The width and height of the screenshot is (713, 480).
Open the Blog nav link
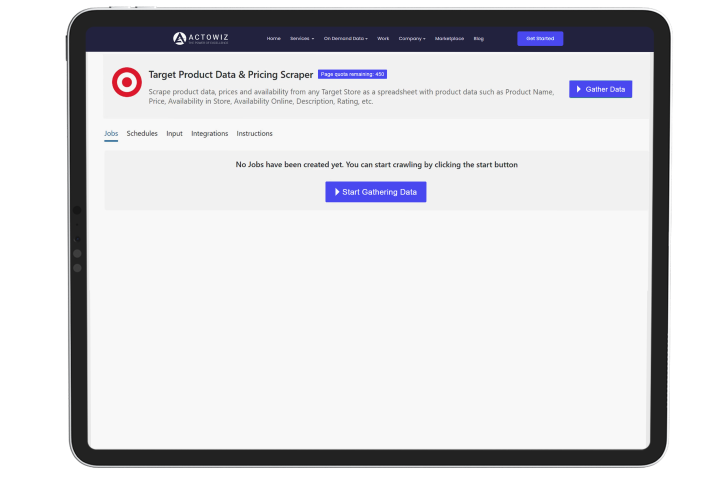coord(478,39)
